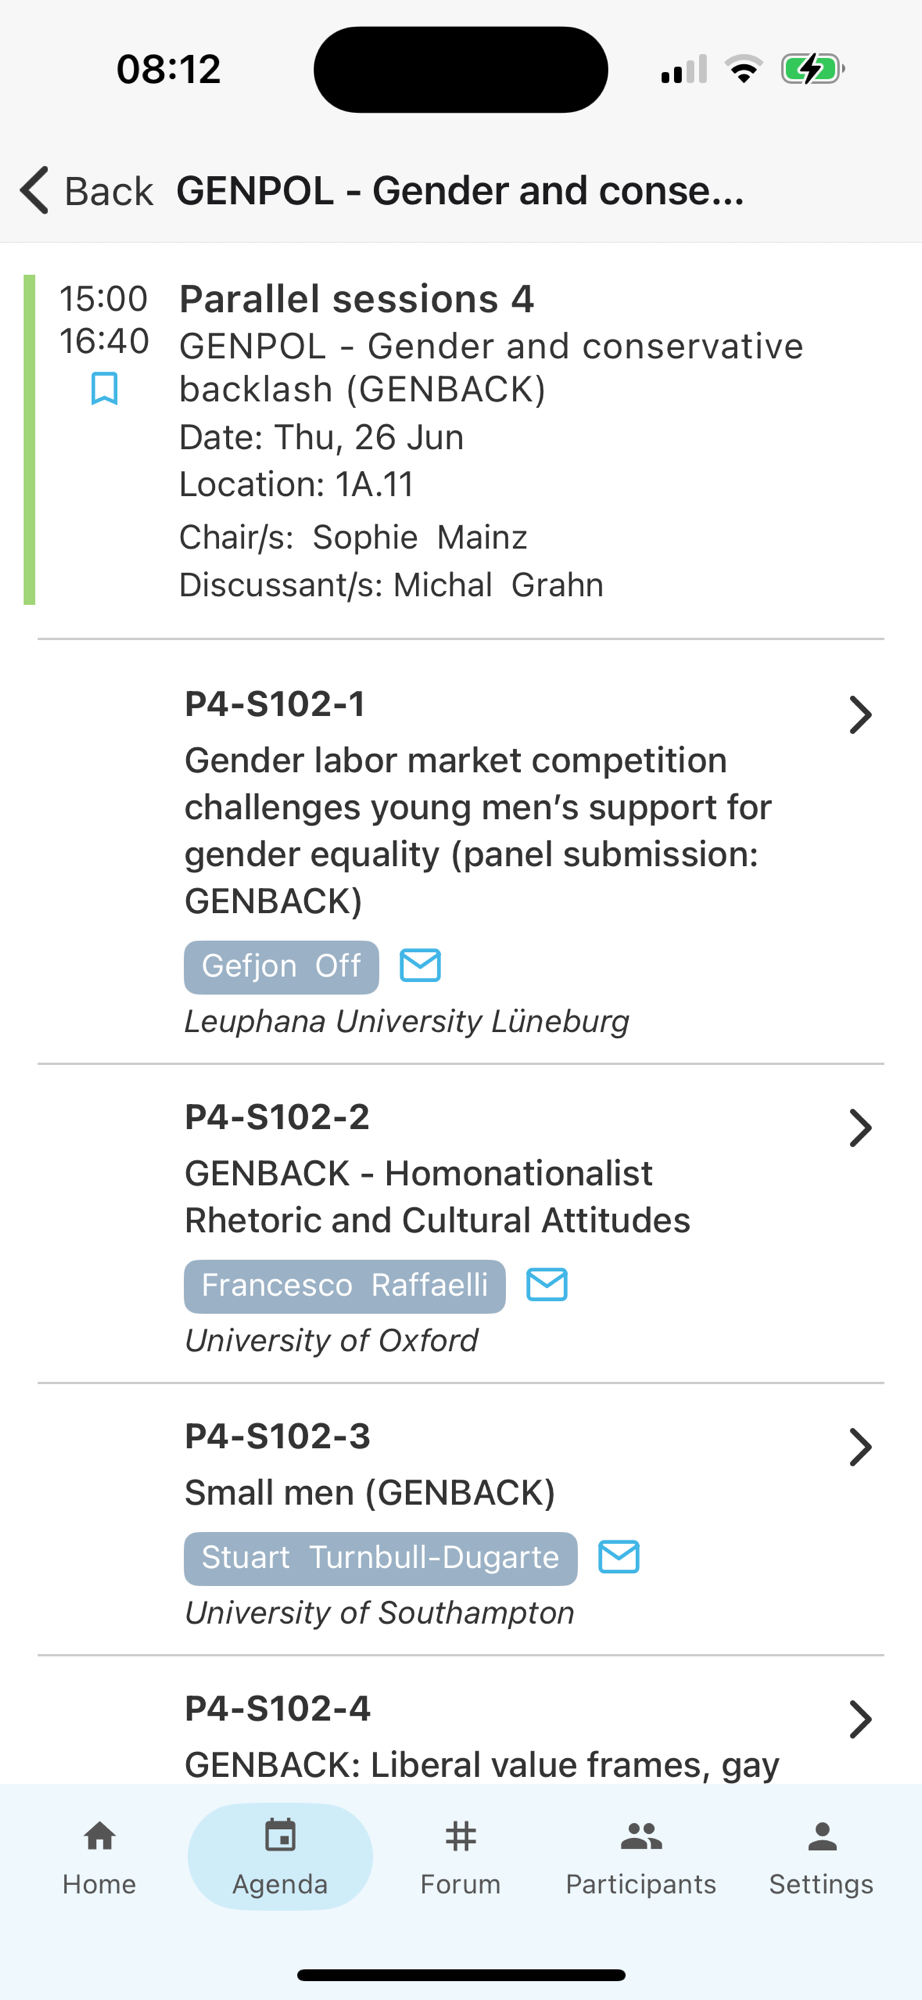
Task: Open author tag Gefjon Off
Action: [281, 967]
